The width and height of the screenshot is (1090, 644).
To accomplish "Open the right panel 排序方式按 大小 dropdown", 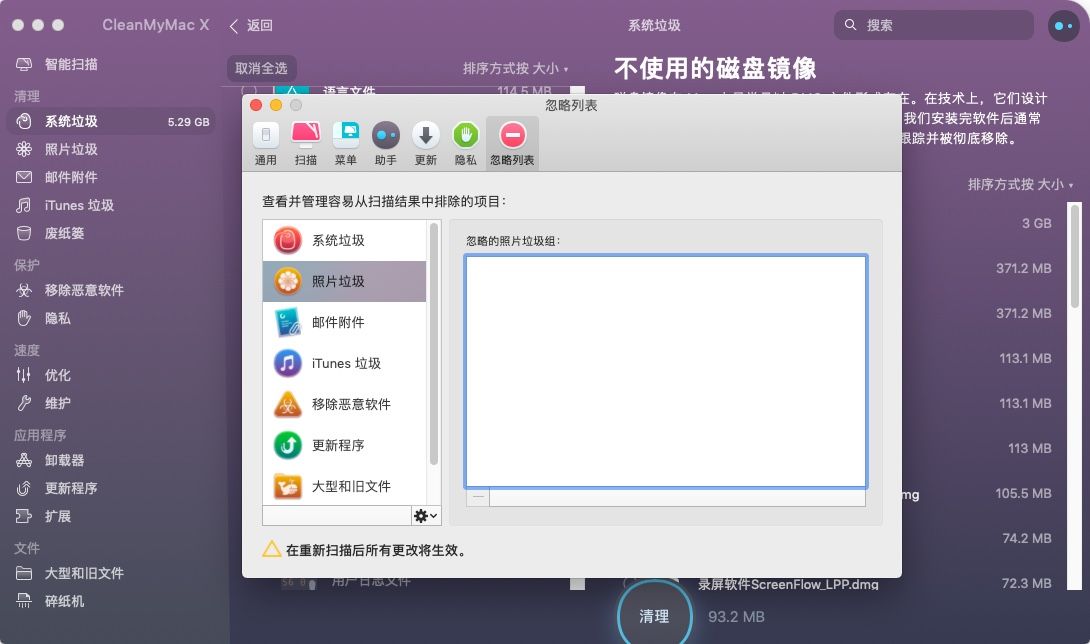I will click(x=1020, y=184).
